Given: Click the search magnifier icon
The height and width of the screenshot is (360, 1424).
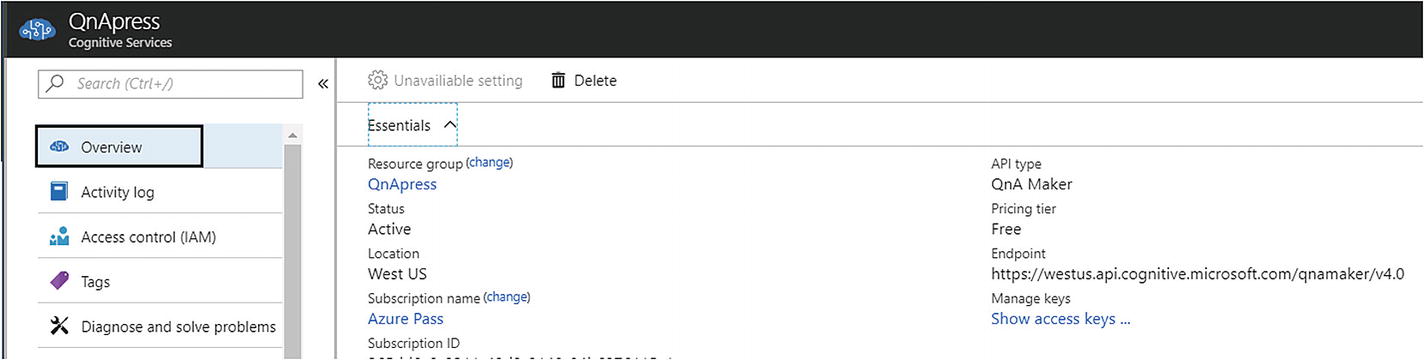Looking at the screenshot, I should tap(56, 84).
